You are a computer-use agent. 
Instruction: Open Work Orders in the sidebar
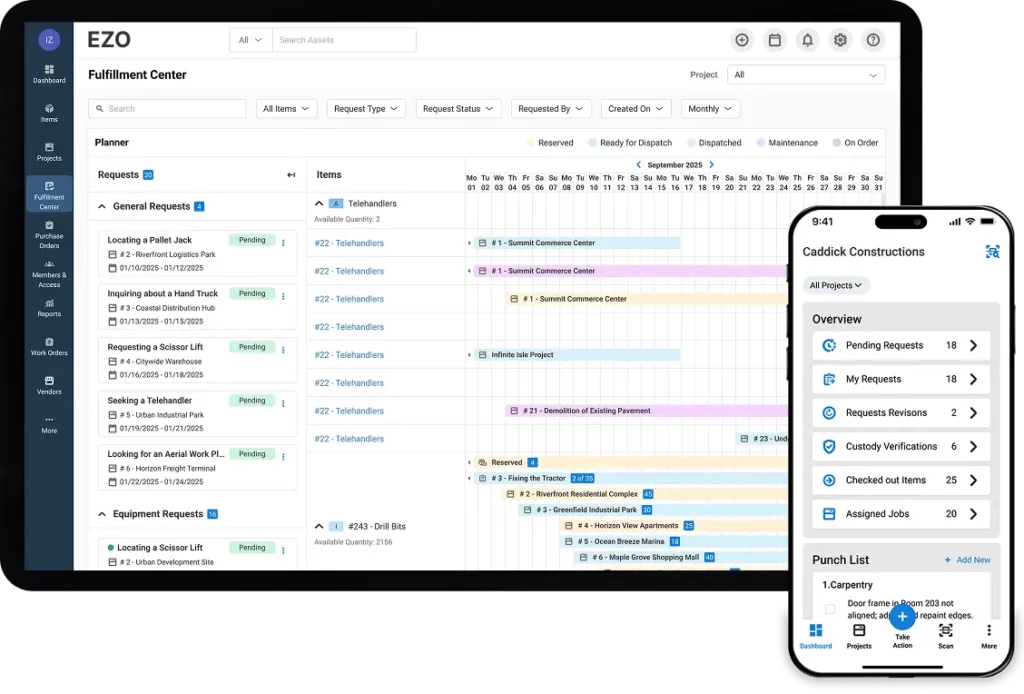[x=49, y=346]
